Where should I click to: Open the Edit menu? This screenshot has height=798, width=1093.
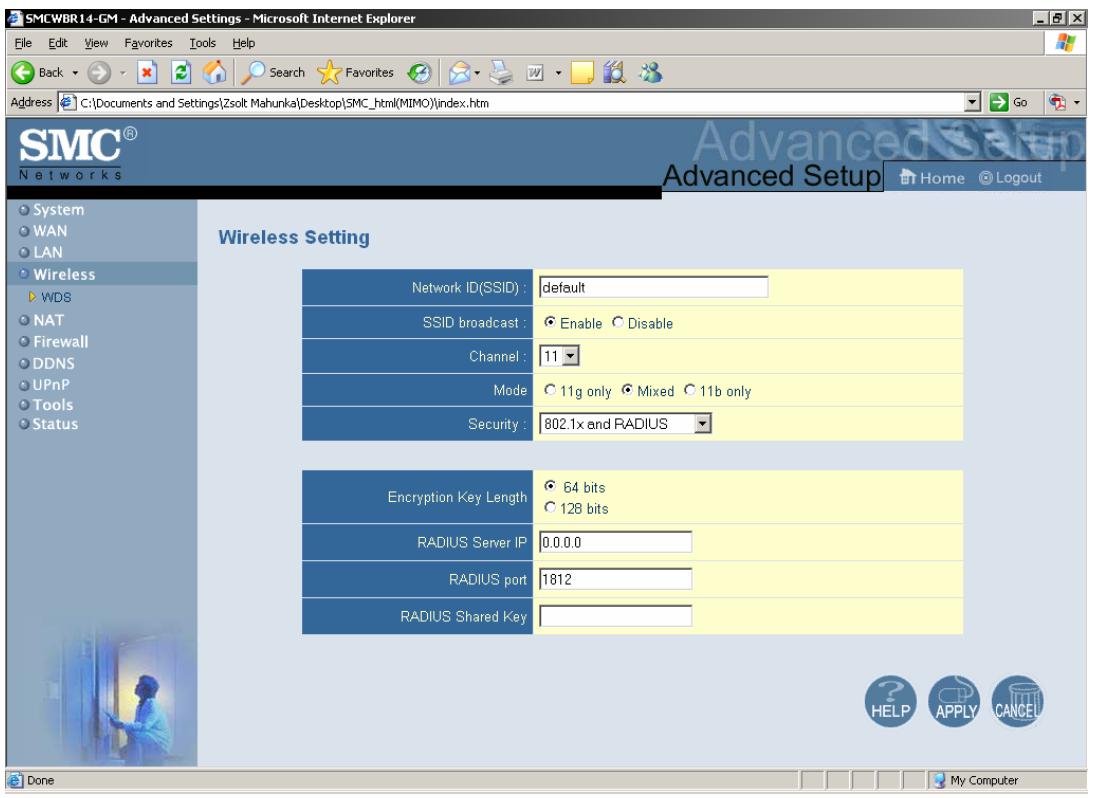pos(58,43)
